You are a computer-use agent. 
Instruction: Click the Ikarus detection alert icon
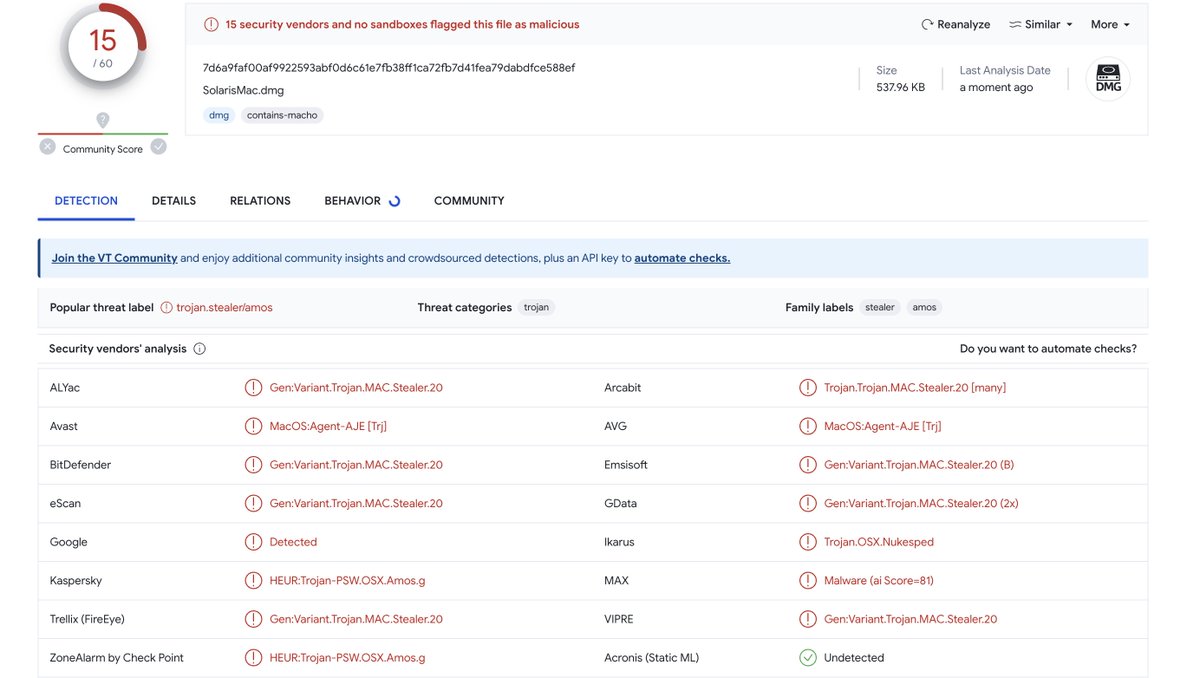click(808, 542)
